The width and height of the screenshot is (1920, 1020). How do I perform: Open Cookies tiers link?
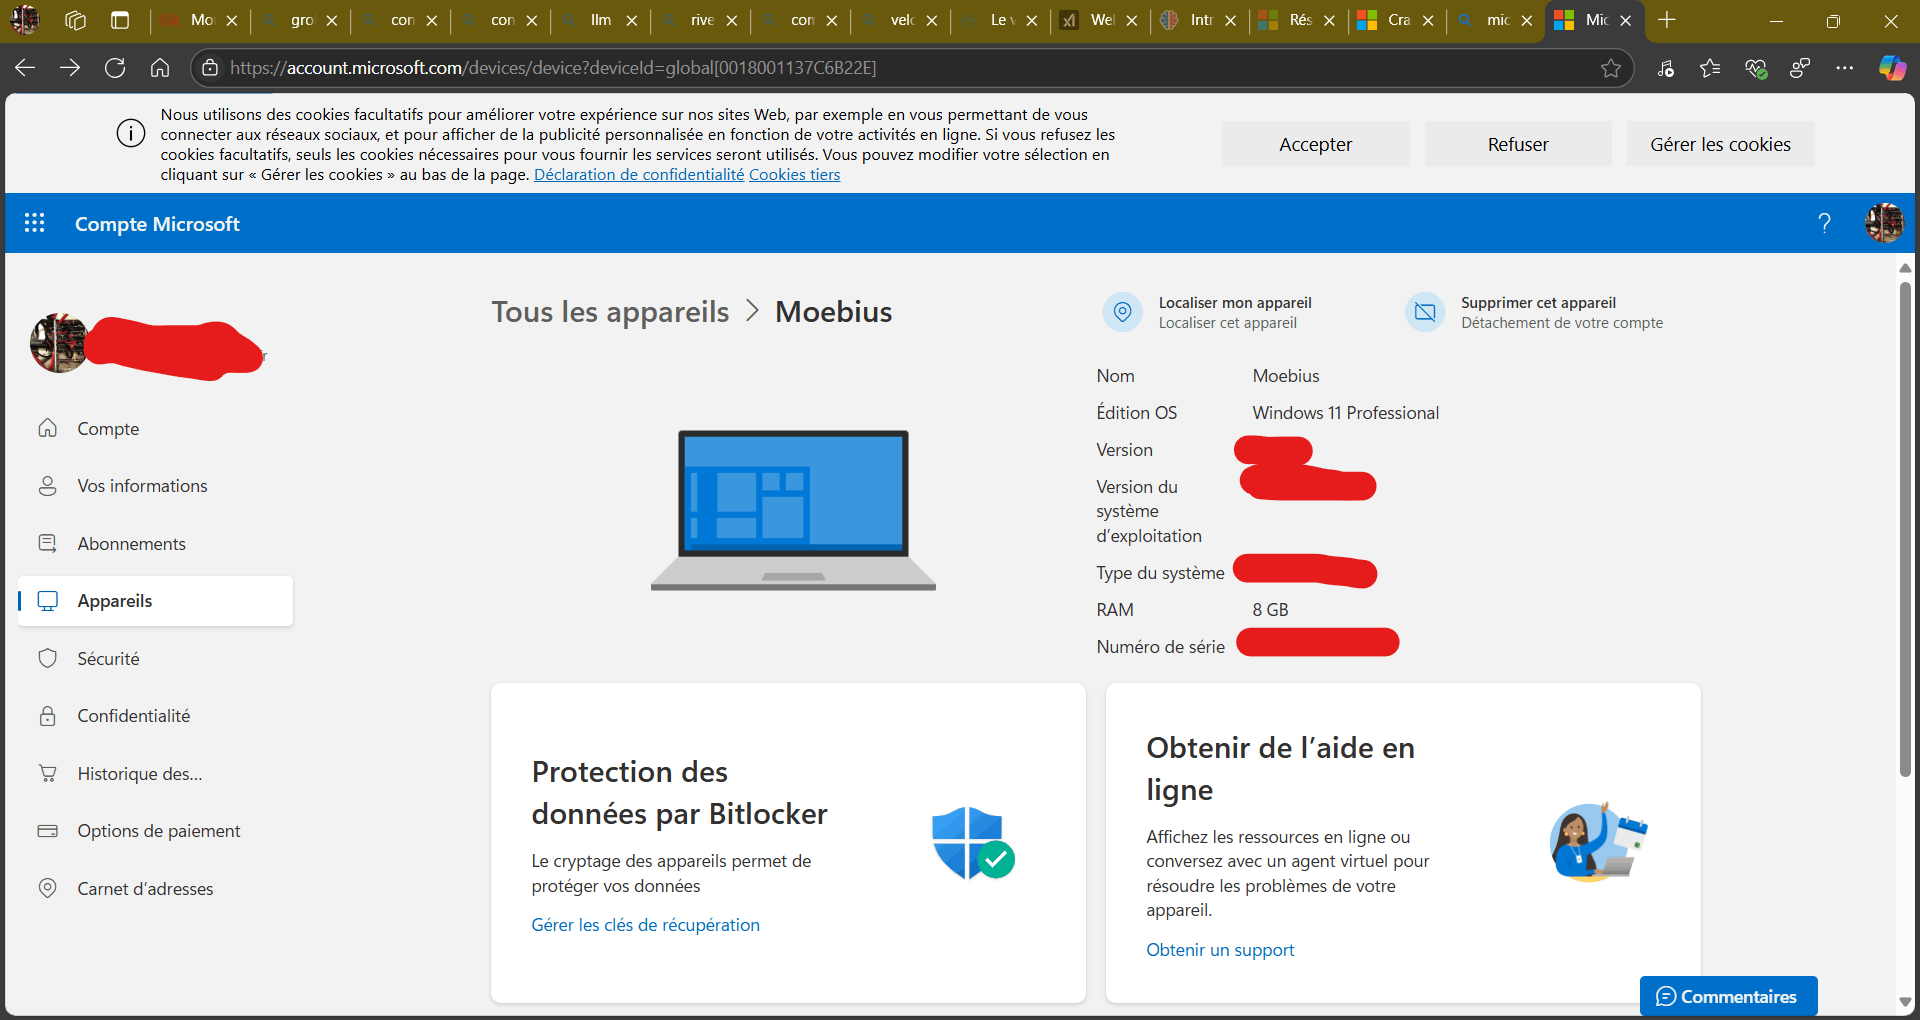click(795, 175)
